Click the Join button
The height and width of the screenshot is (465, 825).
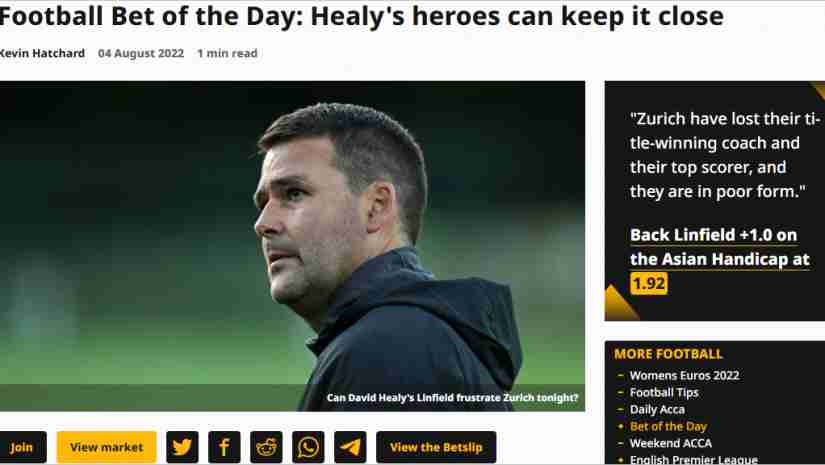22,447
